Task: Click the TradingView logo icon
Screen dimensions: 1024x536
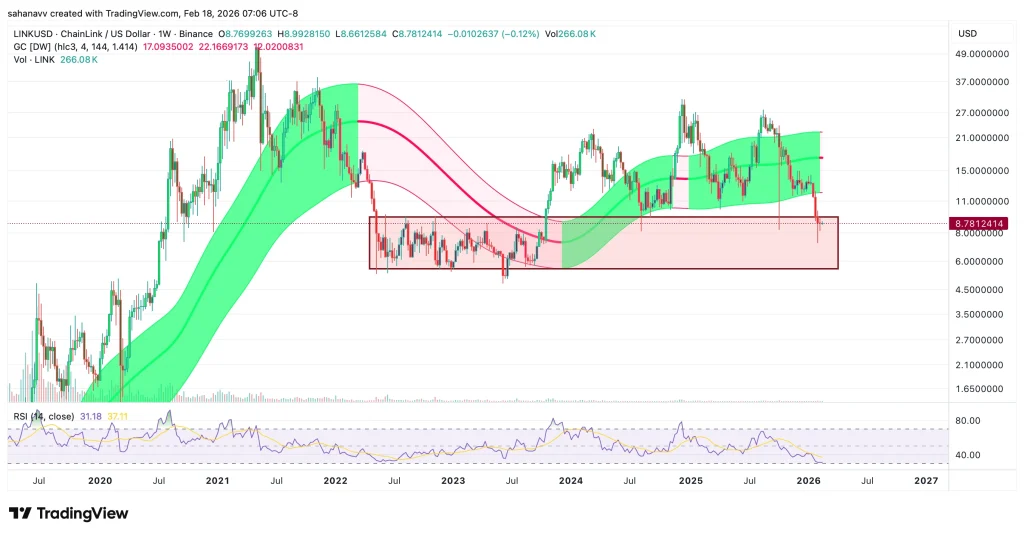Action: coord(21,513)
